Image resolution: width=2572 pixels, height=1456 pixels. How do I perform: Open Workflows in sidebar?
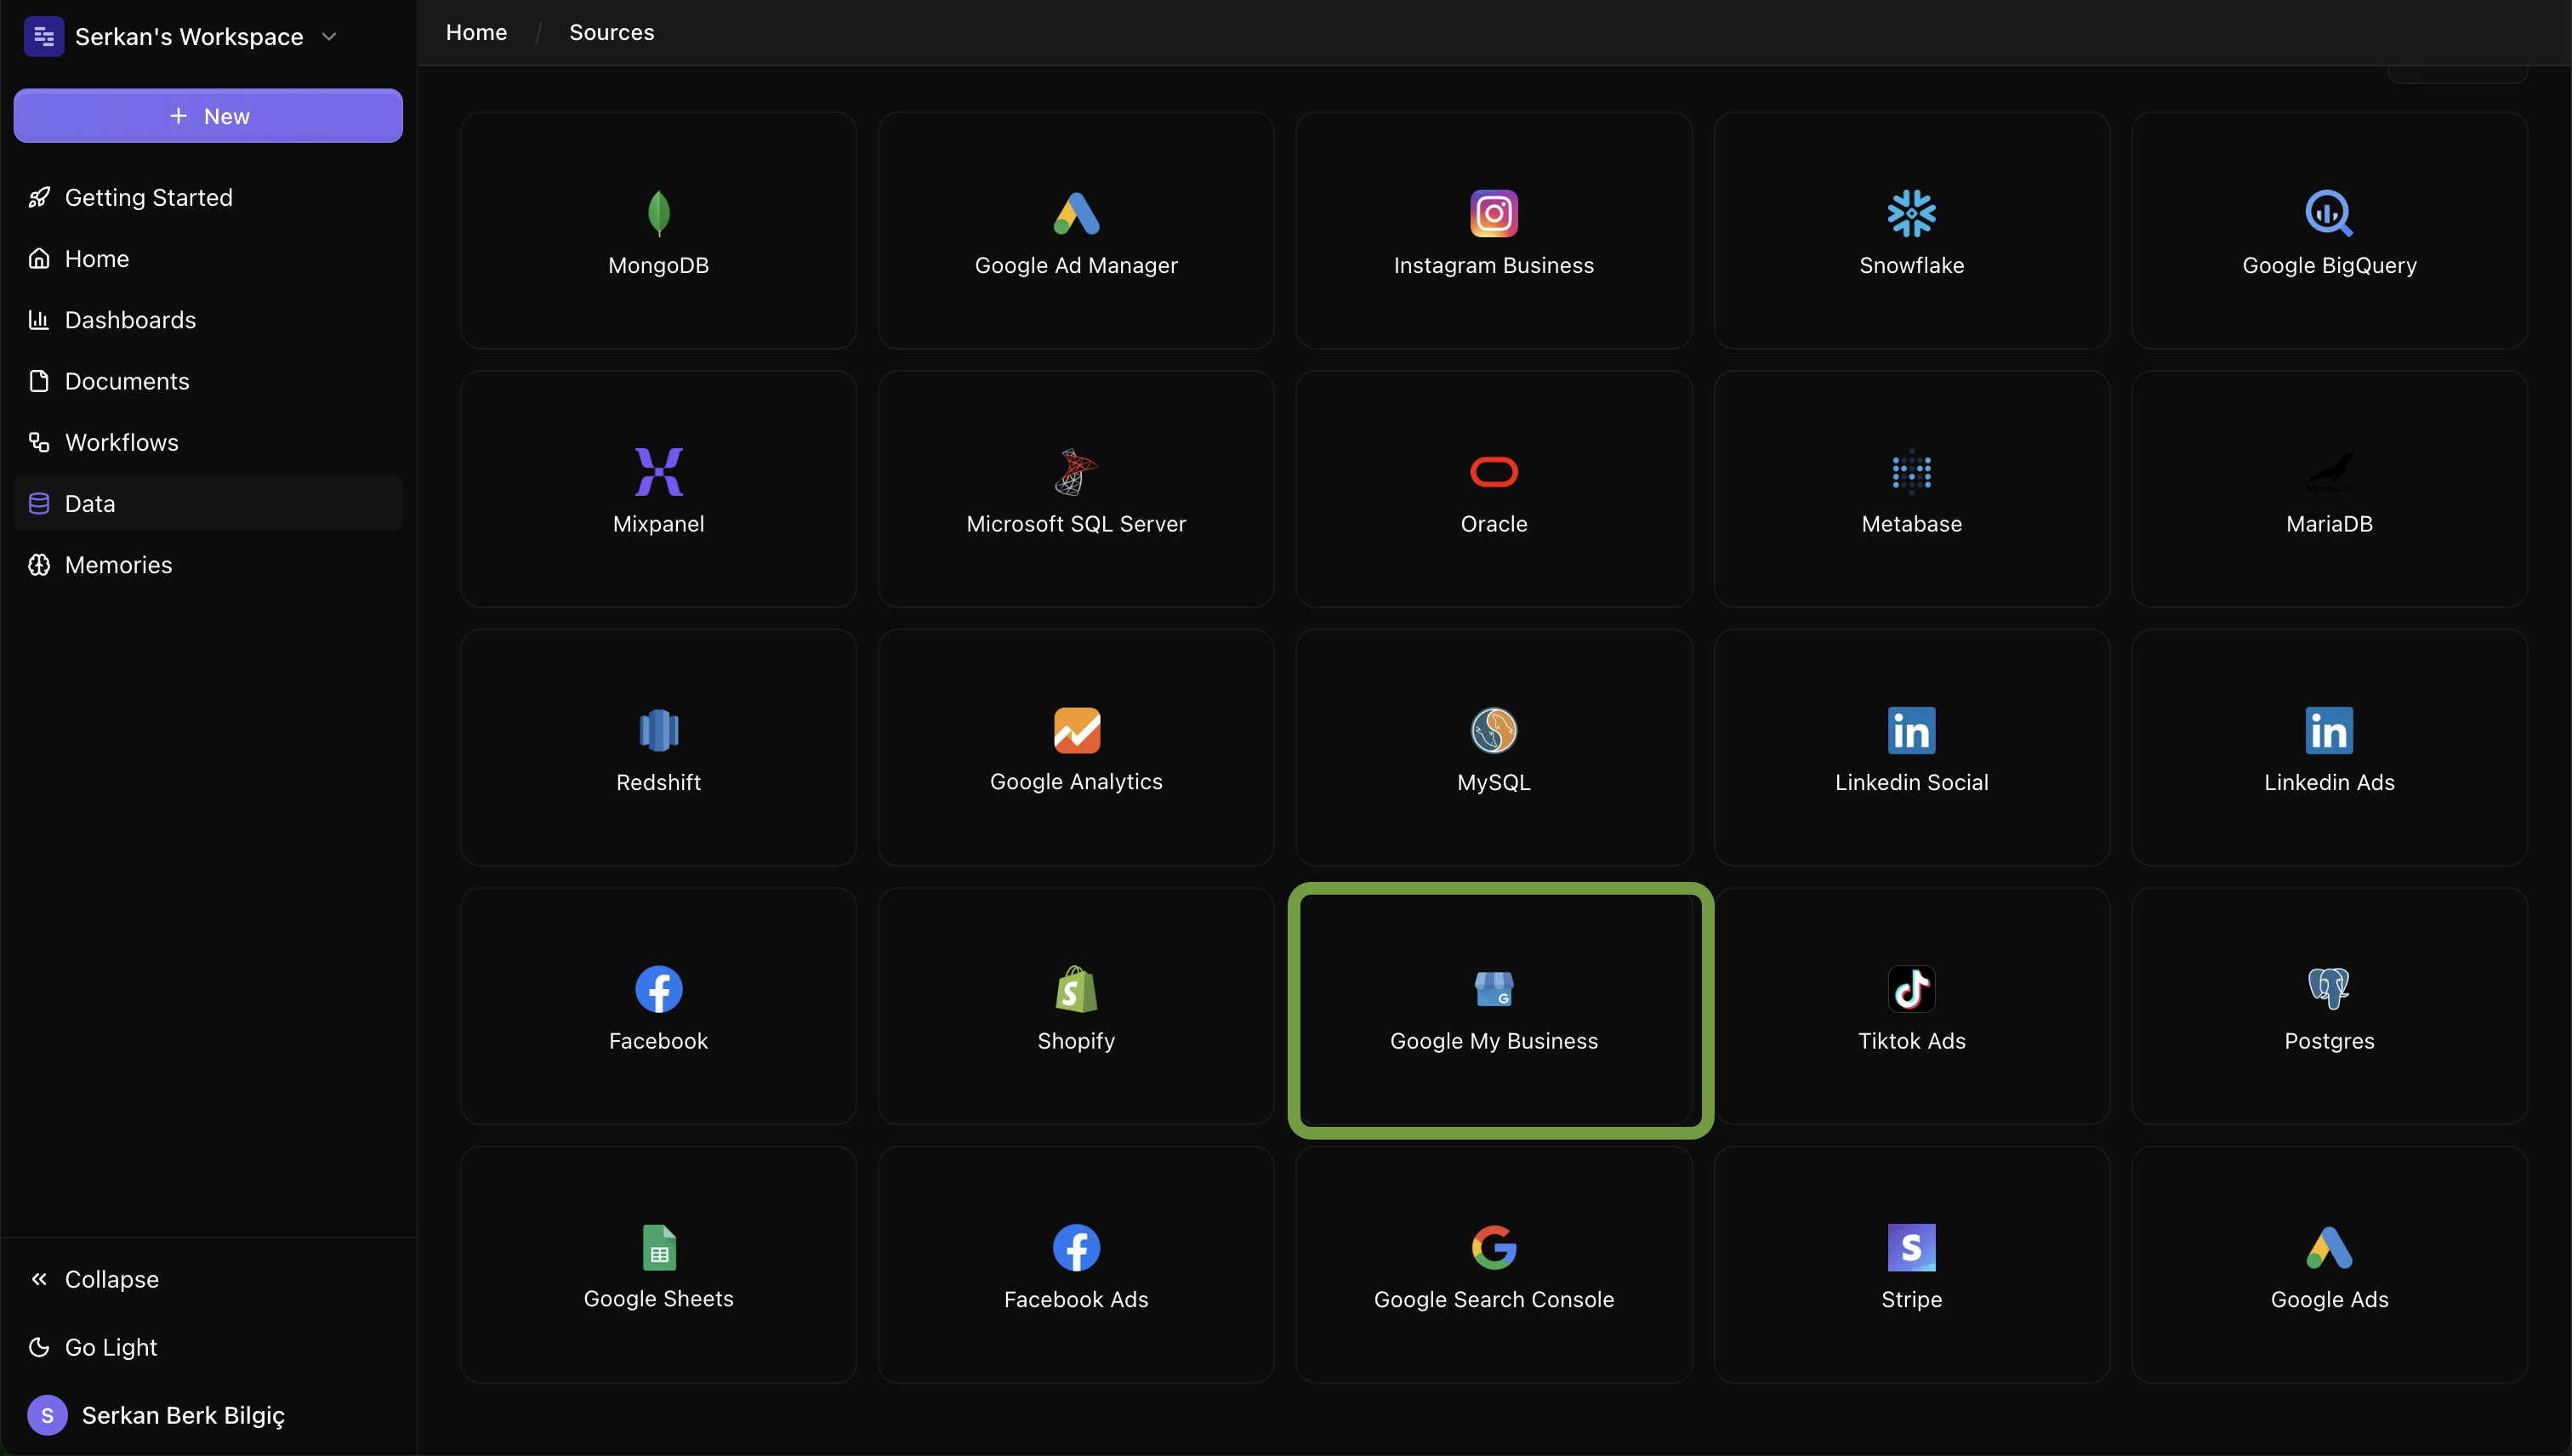[x=208, y=442]
